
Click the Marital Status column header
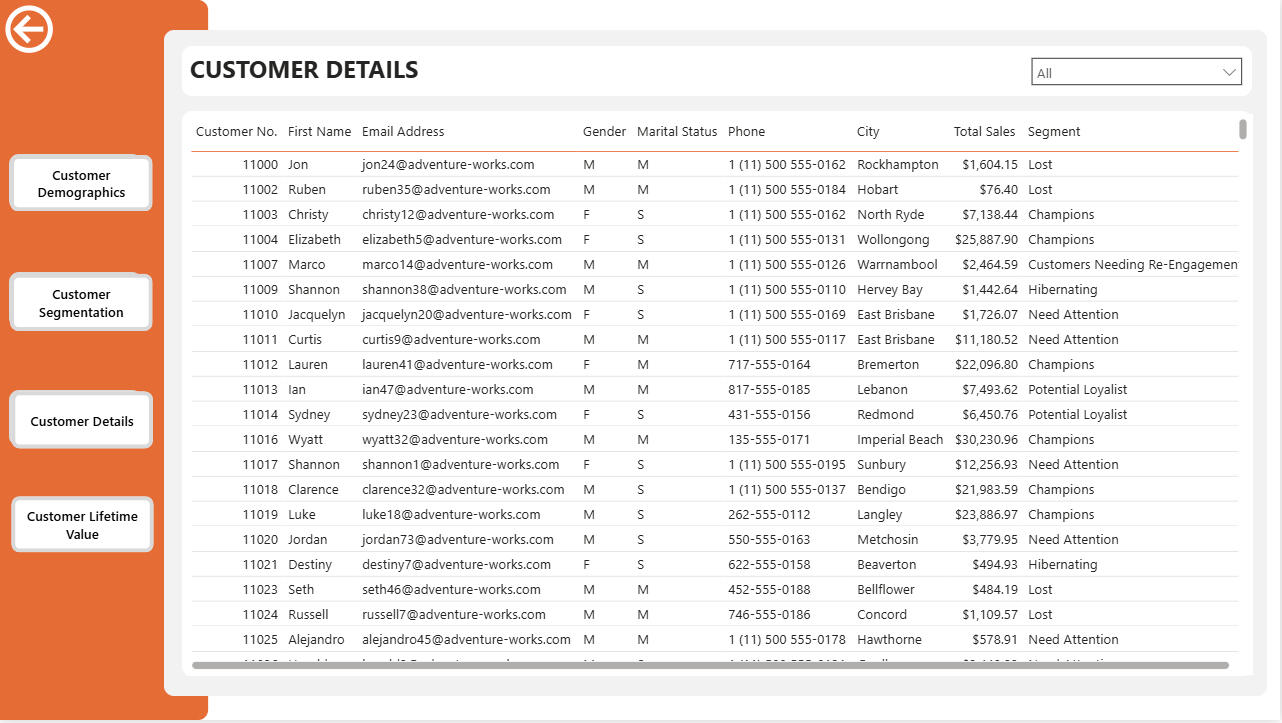(677, 131)
